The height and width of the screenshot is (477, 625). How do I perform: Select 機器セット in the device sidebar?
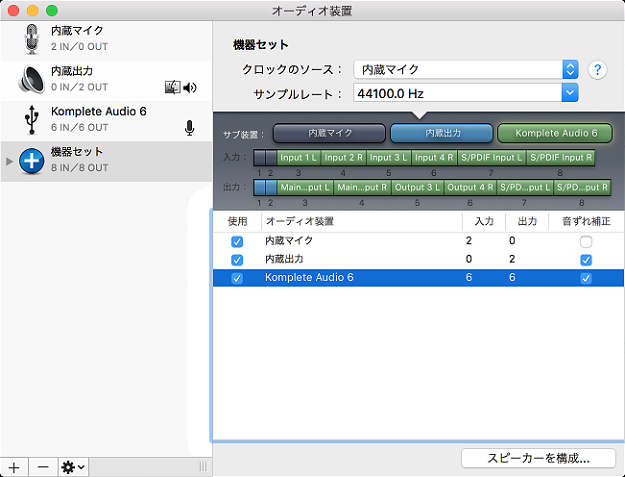tap(106, 161)
